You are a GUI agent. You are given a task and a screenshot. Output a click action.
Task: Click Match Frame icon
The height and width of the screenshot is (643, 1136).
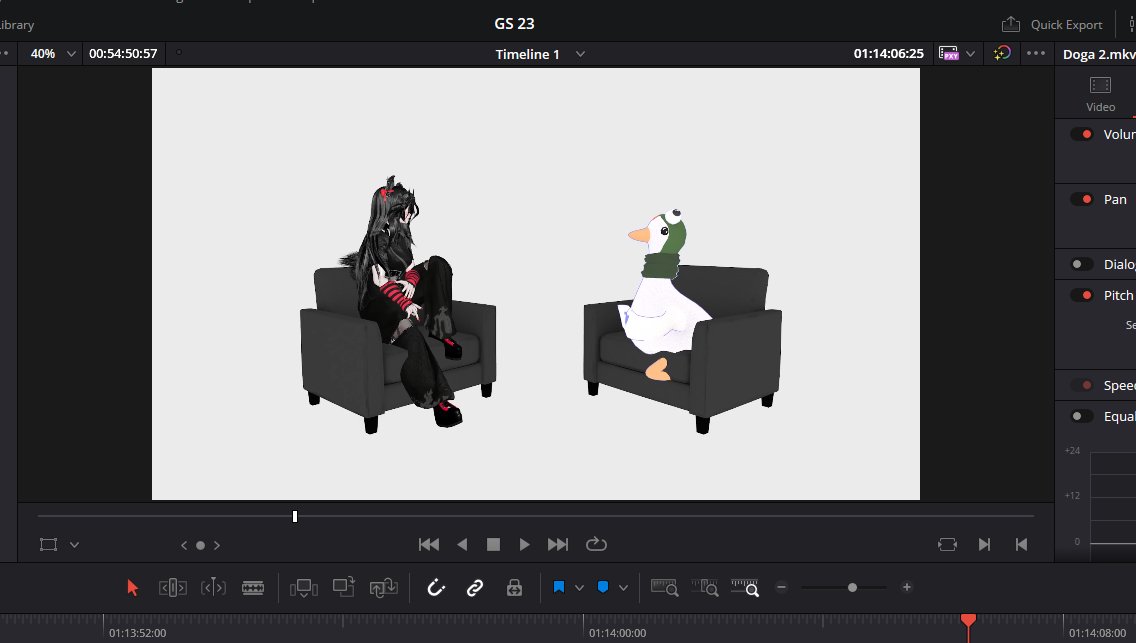(x=948, y=545)
